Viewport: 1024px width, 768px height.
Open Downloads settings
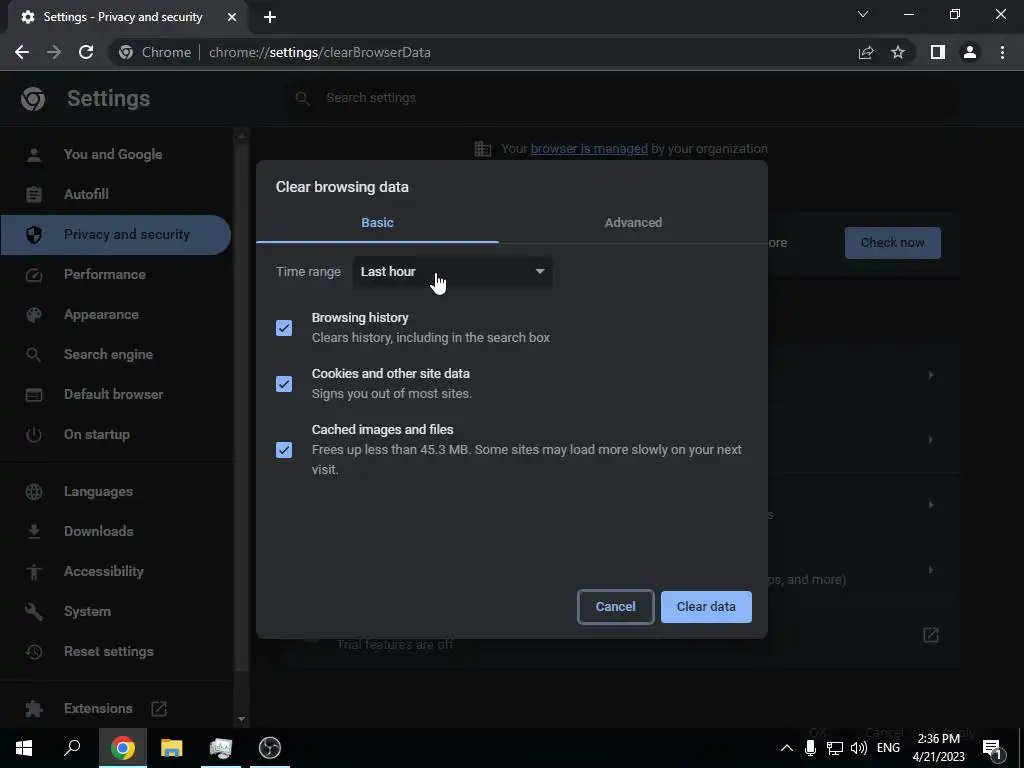[x=116, y=532]
